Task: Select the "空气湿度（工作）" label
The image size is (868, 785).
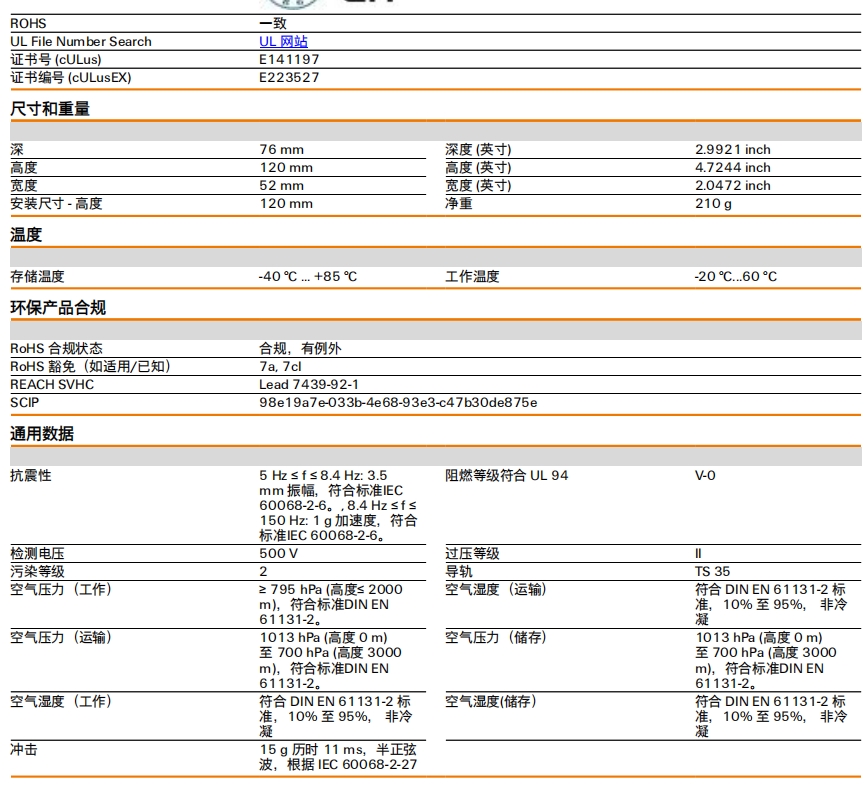Action: (61, 701)
